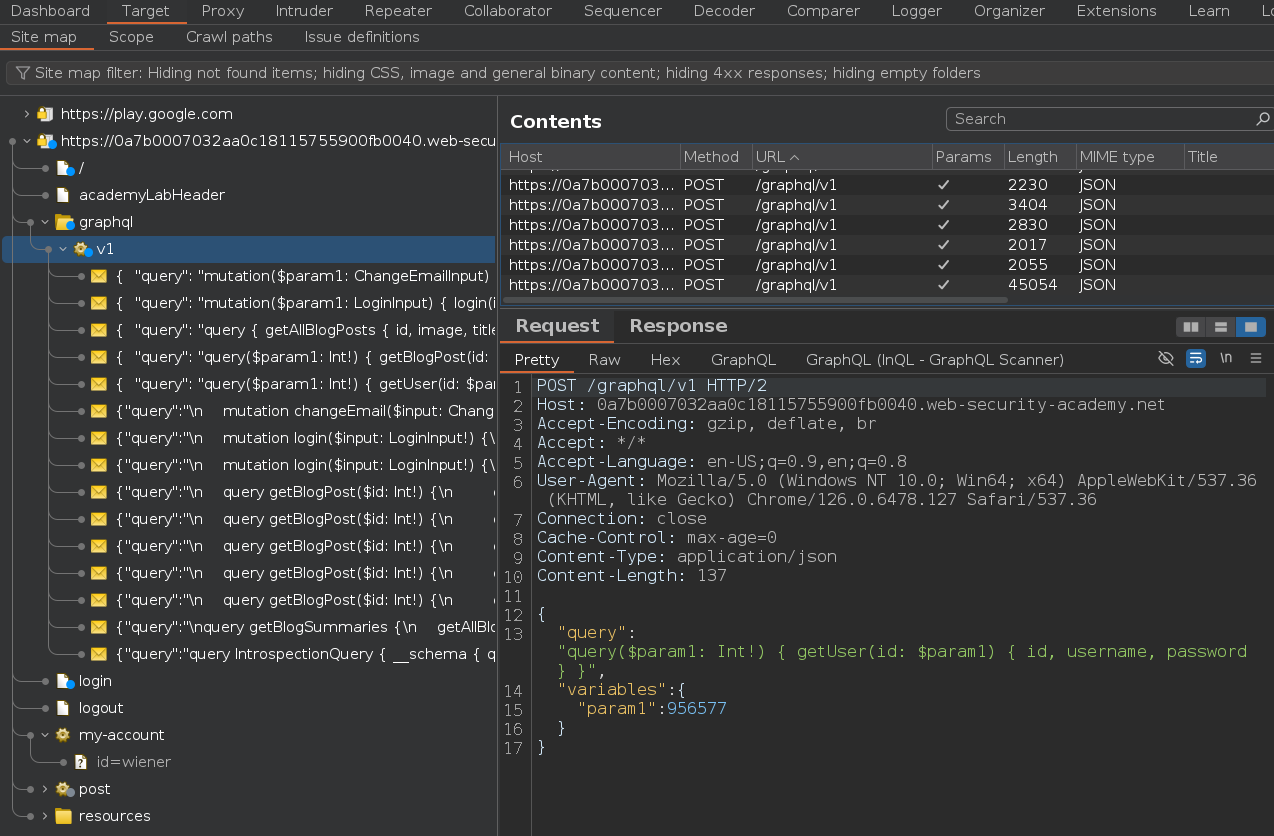The height and width of the screenshot is (836, 1274).
Task: Click the id=wiener question-mark file icon
Action: click(x=81, y=762)
